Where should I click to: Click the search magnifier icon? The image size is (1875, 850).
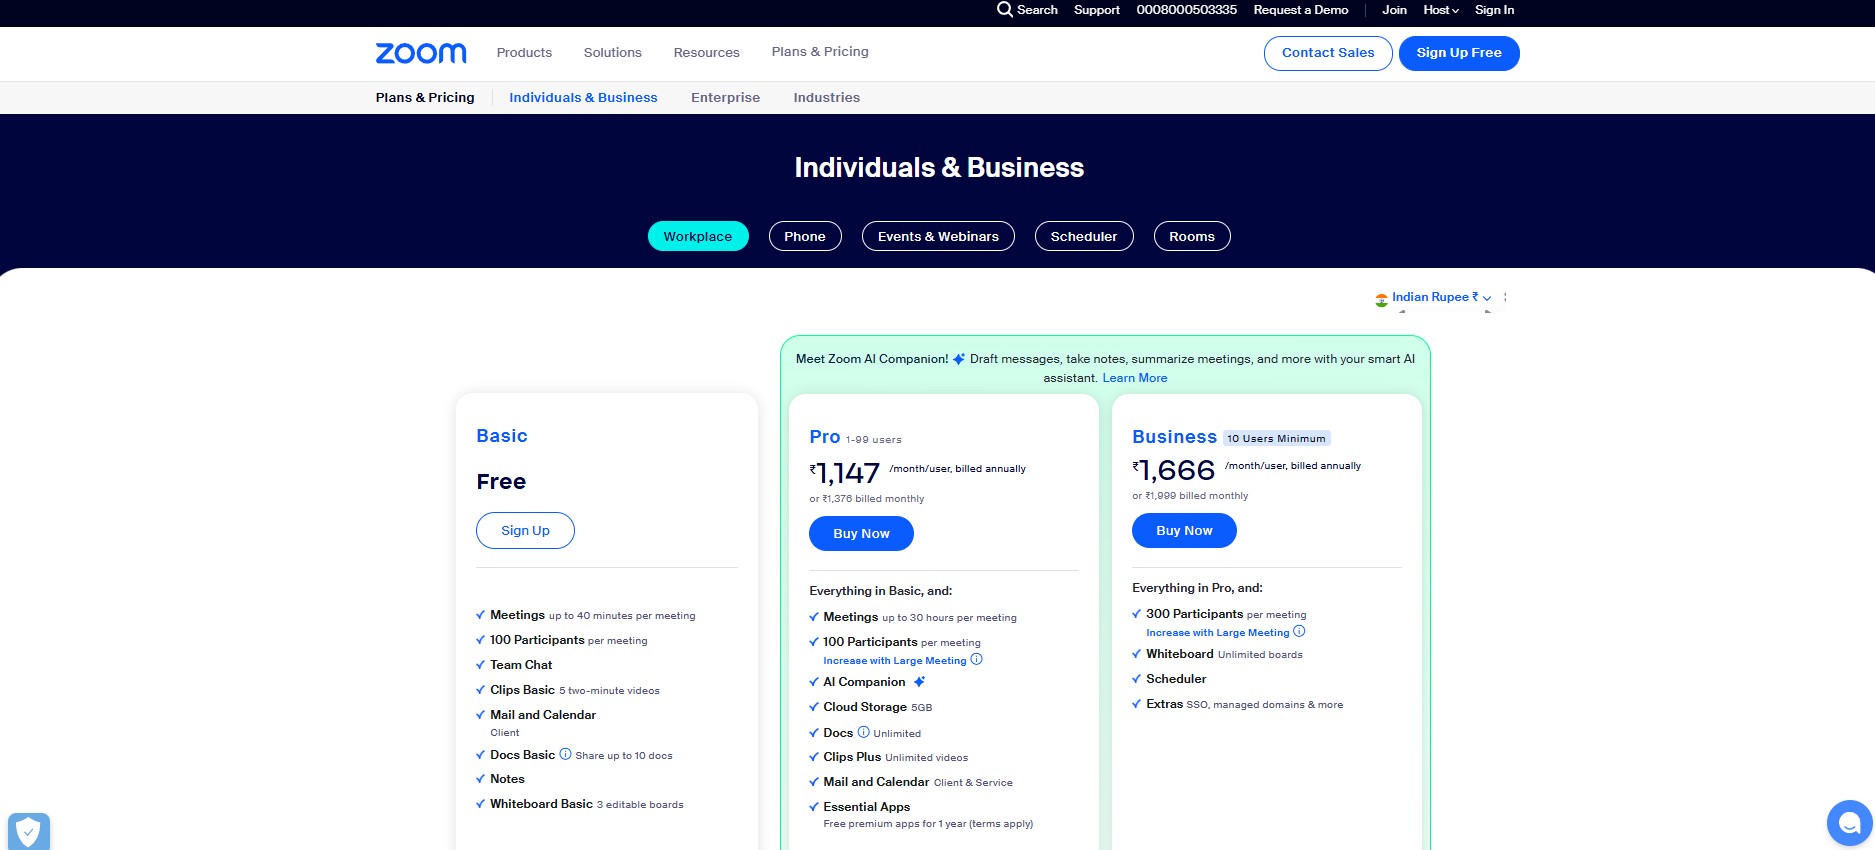point(1004,9)
